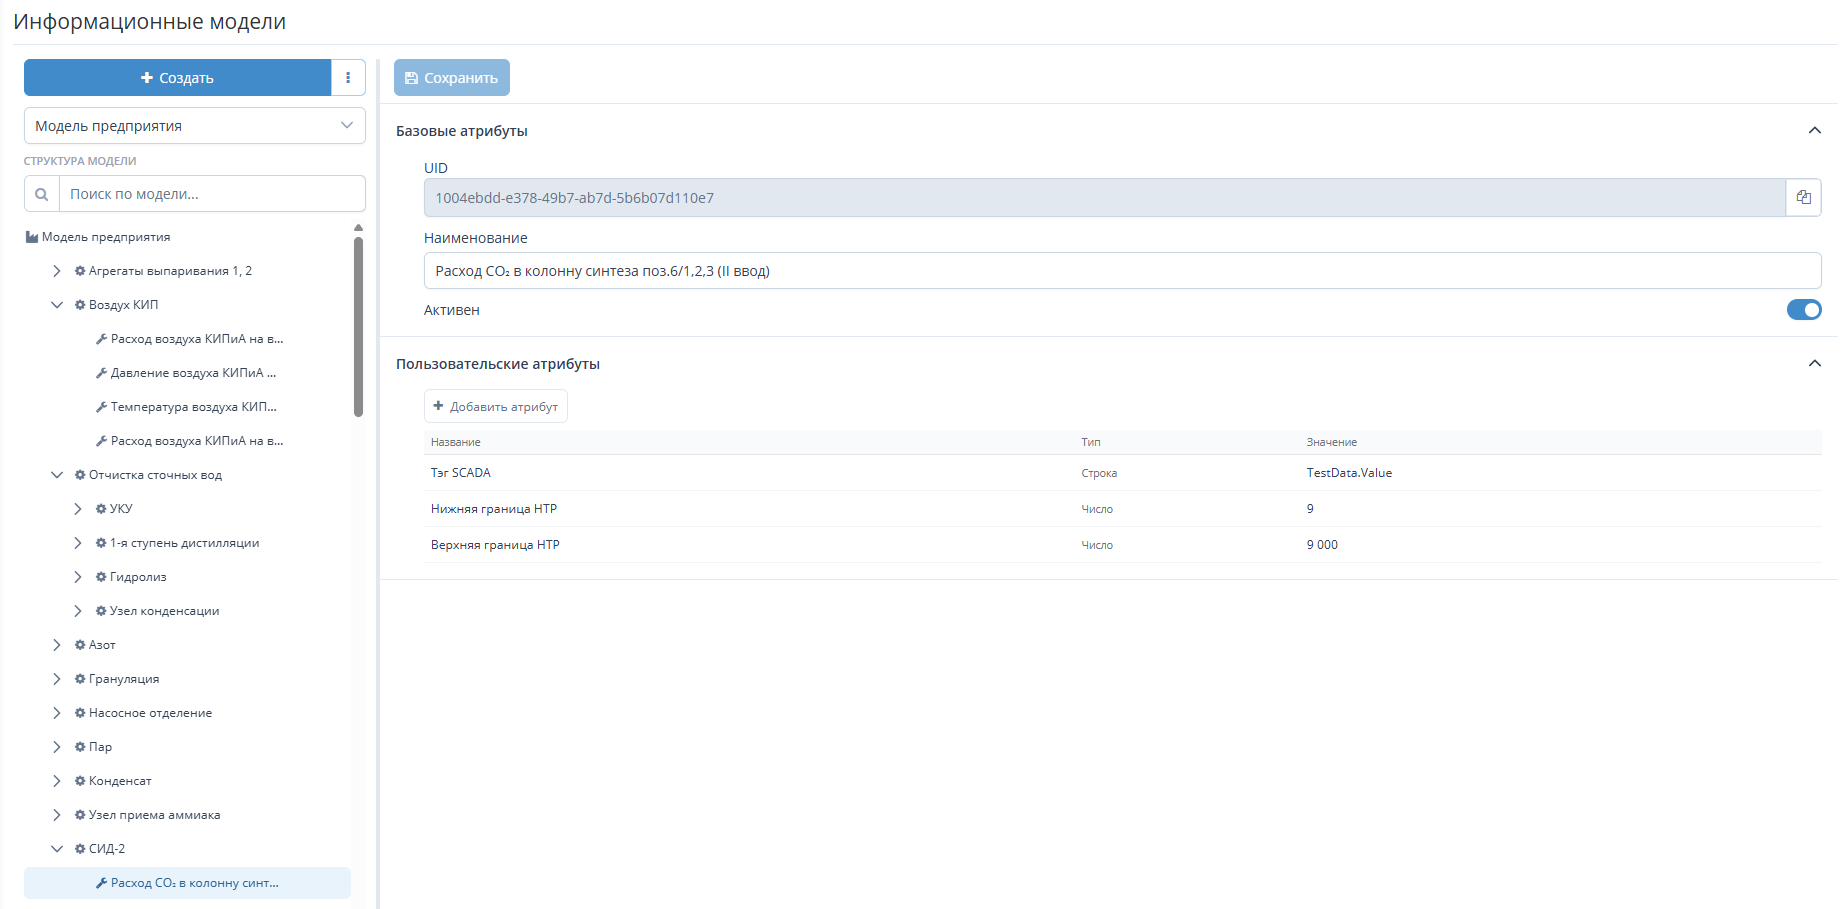Click the factory icon of Модель предприятия

(32, 237)
